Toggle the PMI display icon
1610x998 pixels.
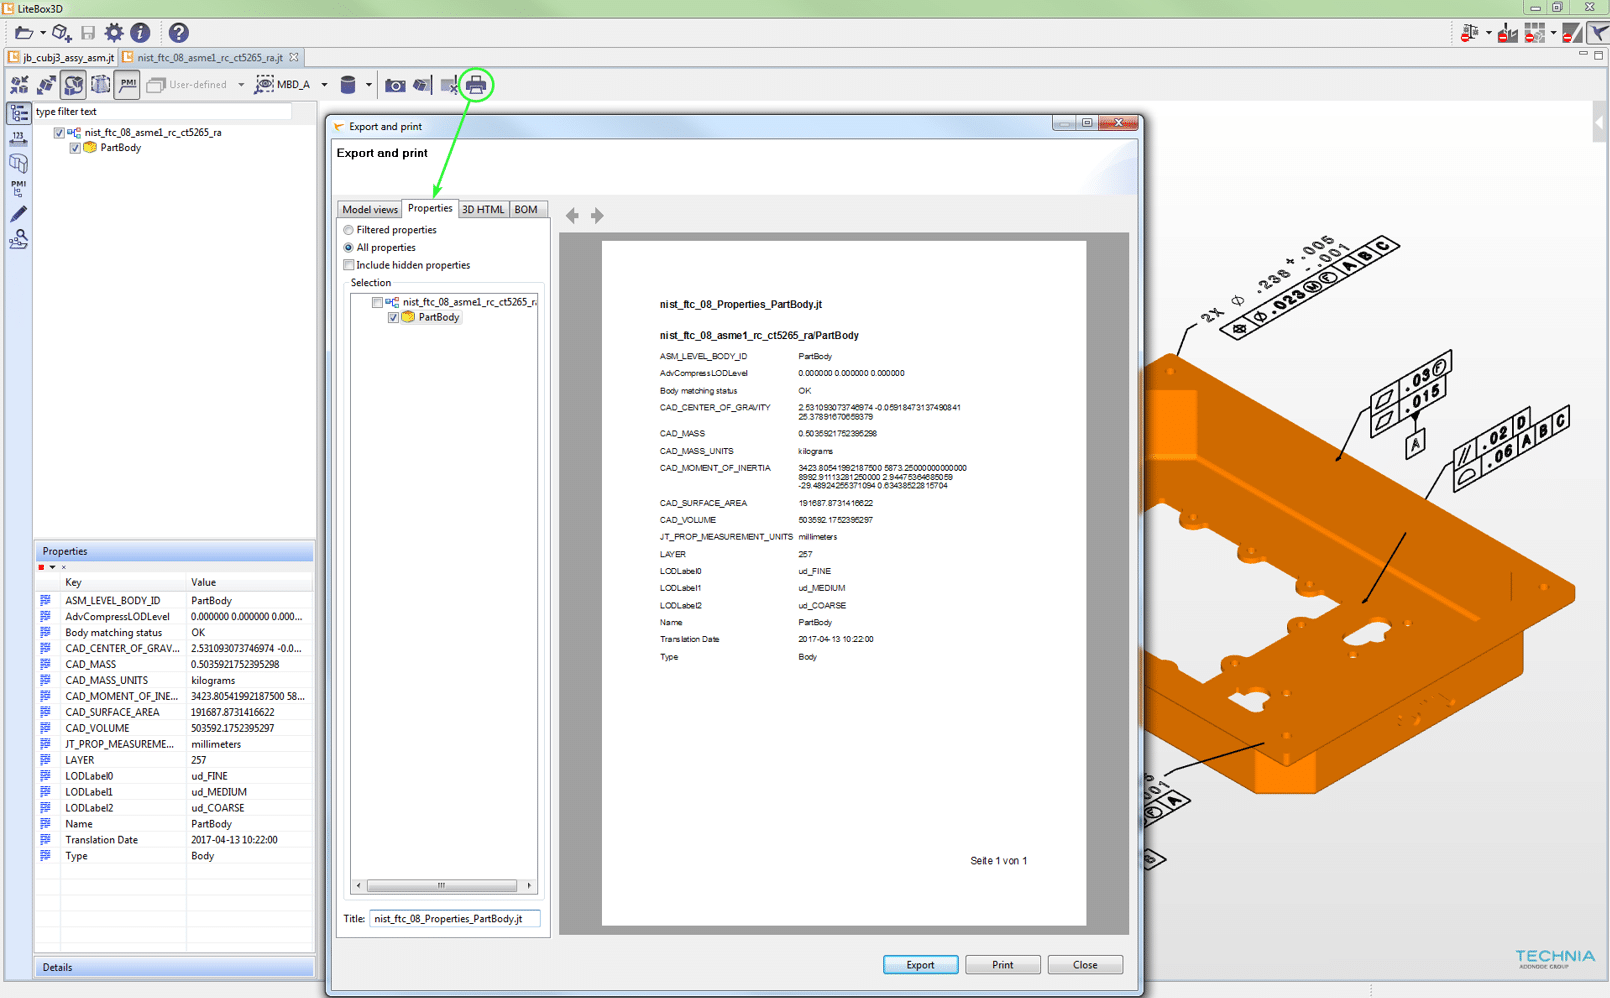pos(127,85)
